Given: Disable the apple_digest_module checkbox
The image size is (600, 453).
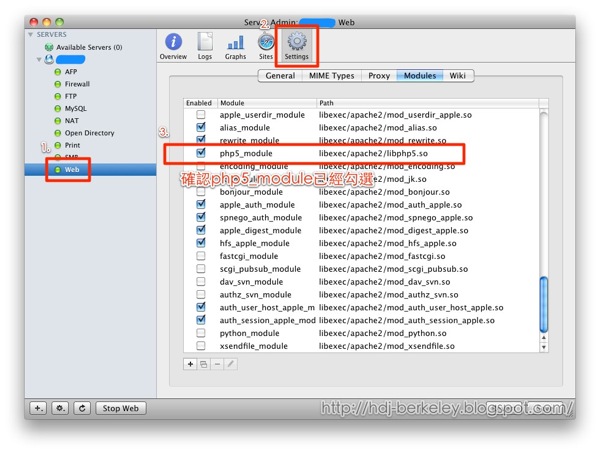Looking at the screenshot, I should [x=201, y=230].
